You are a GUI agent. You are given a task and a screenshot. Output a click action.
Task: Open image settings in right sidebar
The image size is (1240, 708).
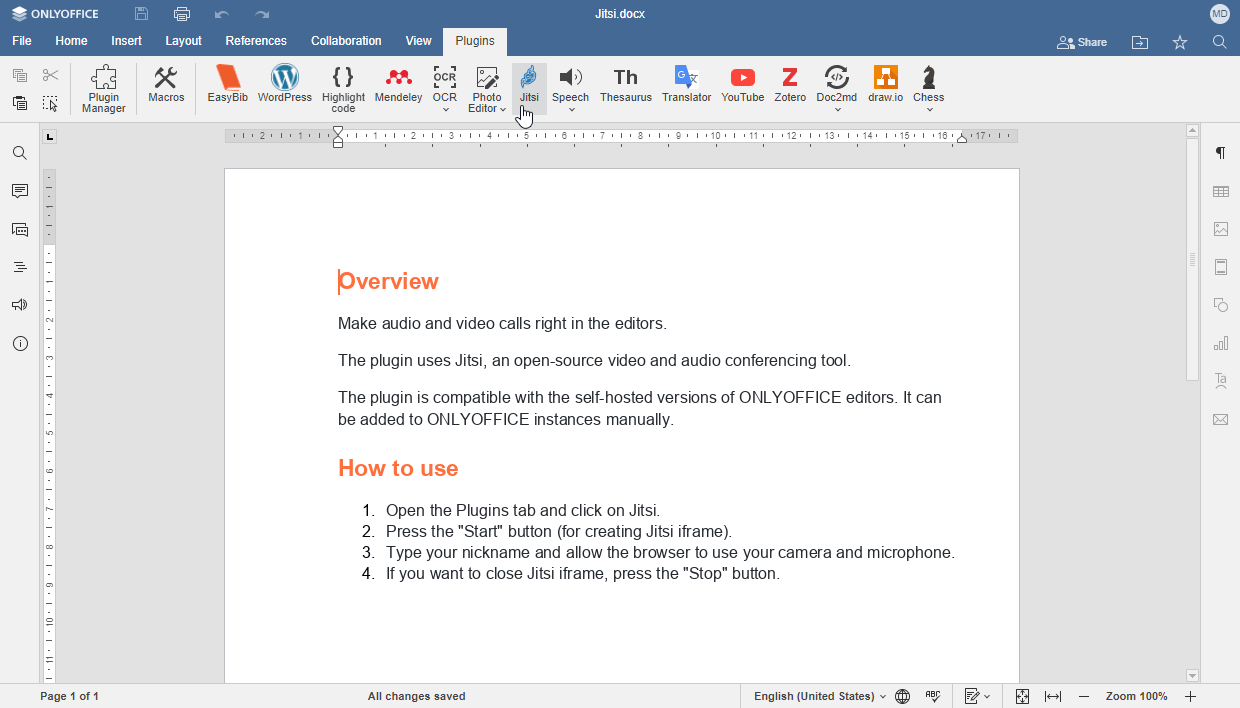point(1221,229)
